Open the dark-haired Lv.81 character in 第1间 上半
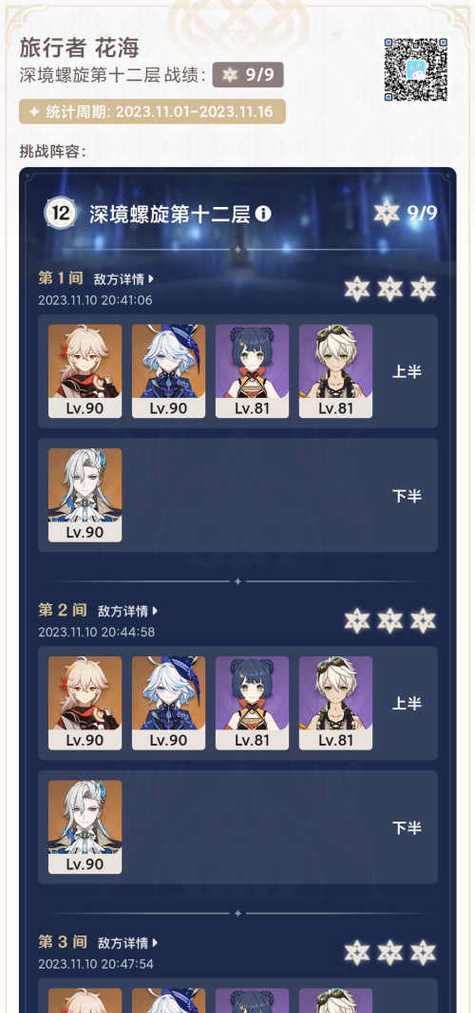 pos(252,371)
